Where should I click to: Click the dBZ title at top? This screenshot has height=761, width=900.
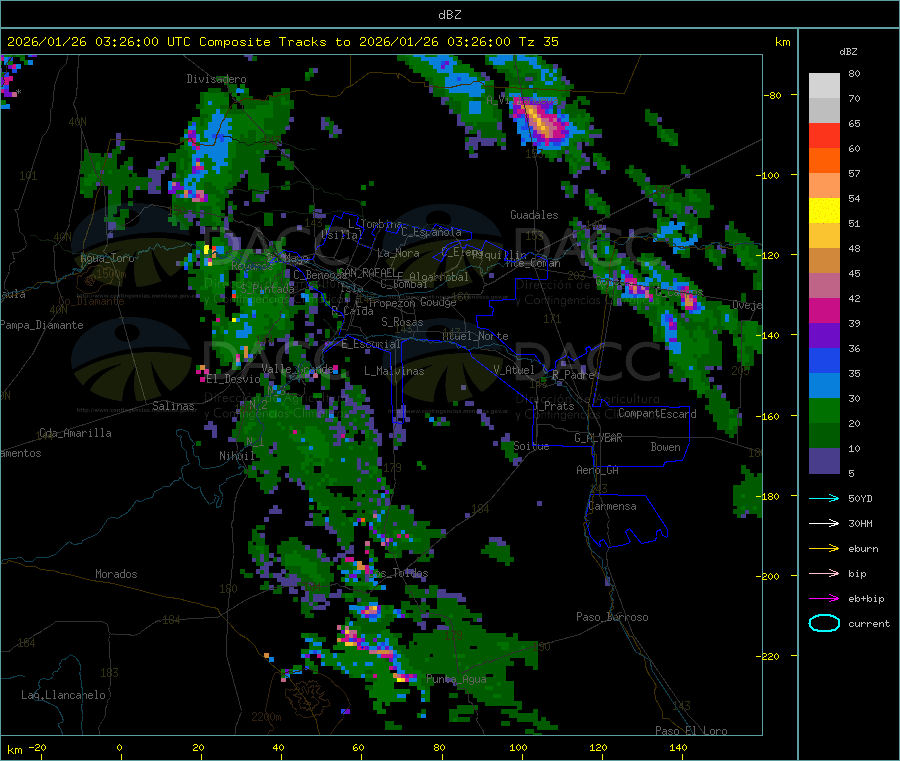pyautogui.click(x=449, y=15)
